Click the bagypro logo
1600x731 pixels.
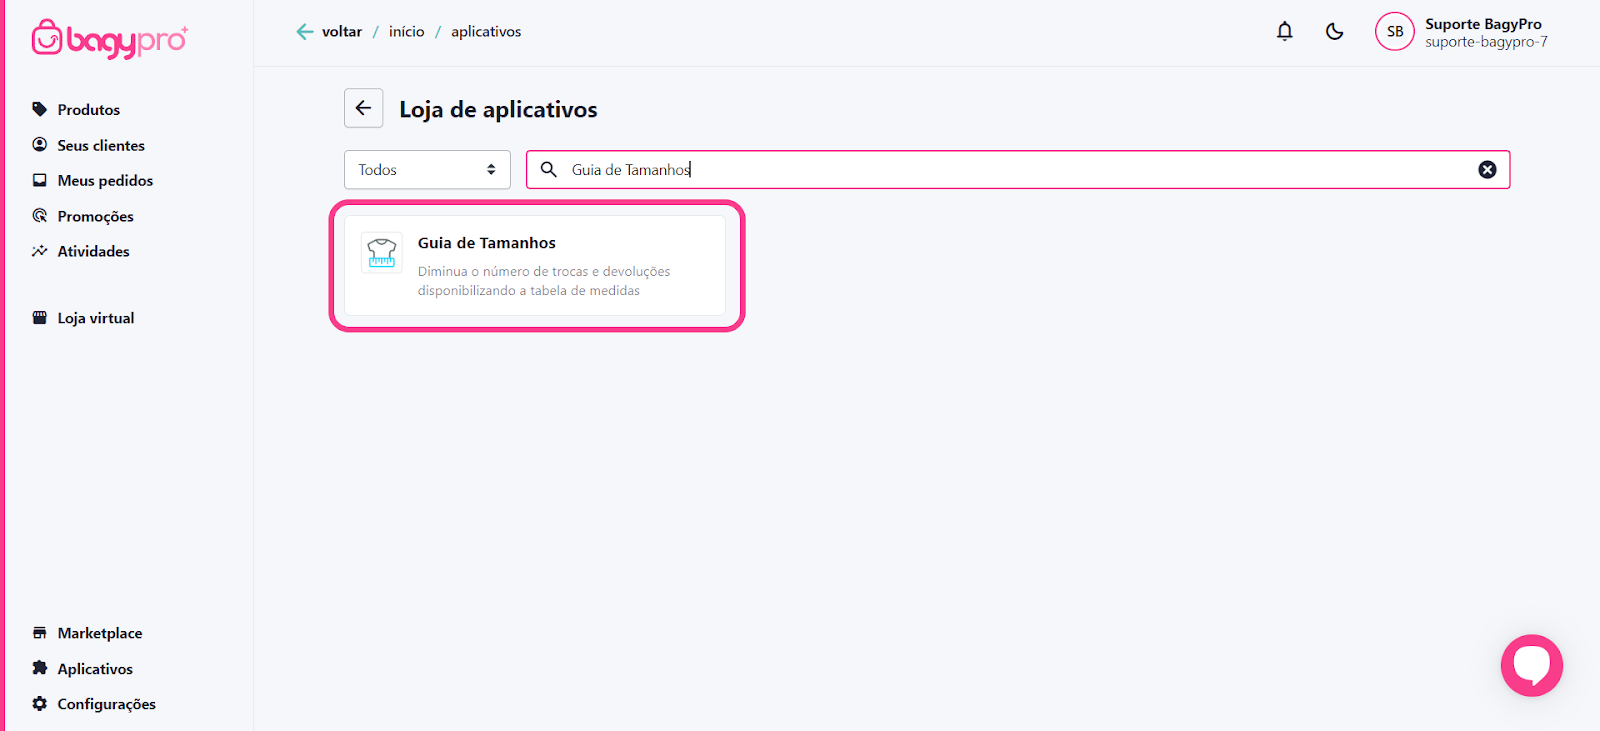(x=109, y=39)
